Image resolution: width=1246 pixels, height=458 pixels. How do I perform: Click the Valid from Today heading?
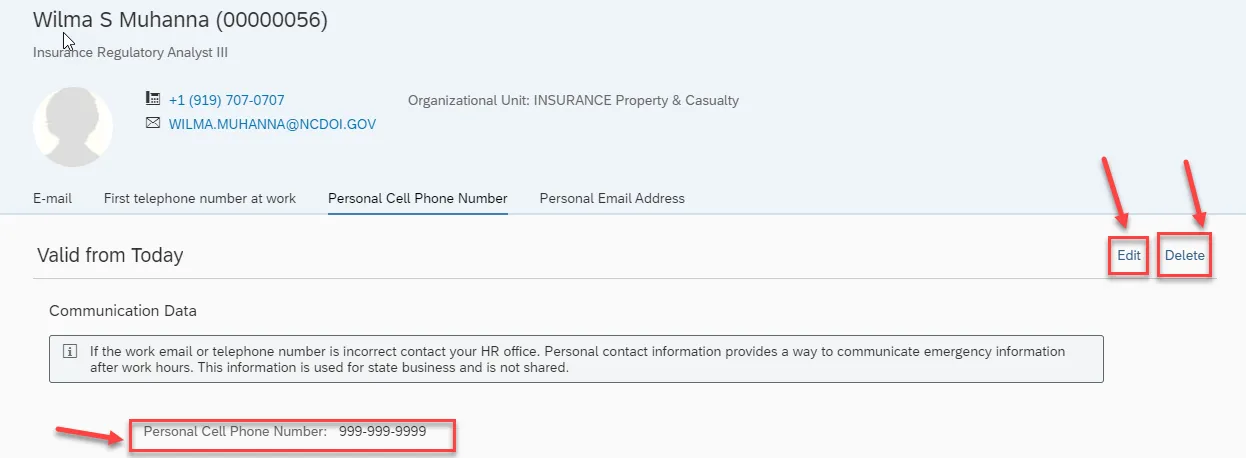tap(110, 255)
